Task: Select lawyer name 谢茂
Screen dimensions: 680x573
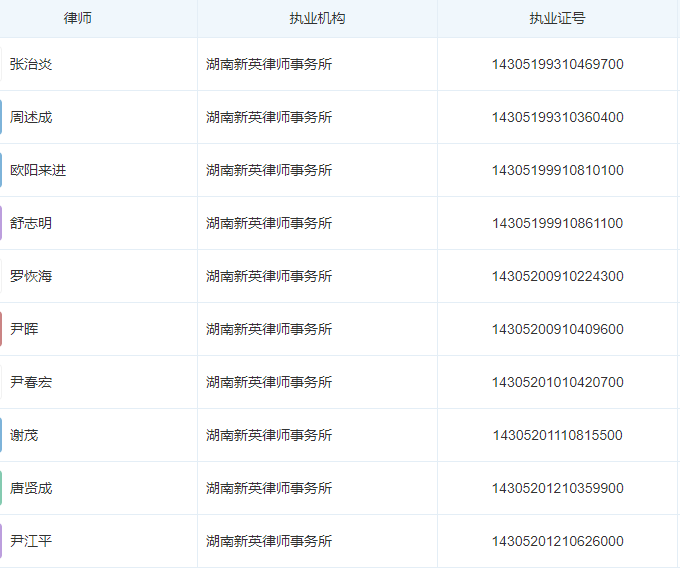Action: tap(24, 435)
